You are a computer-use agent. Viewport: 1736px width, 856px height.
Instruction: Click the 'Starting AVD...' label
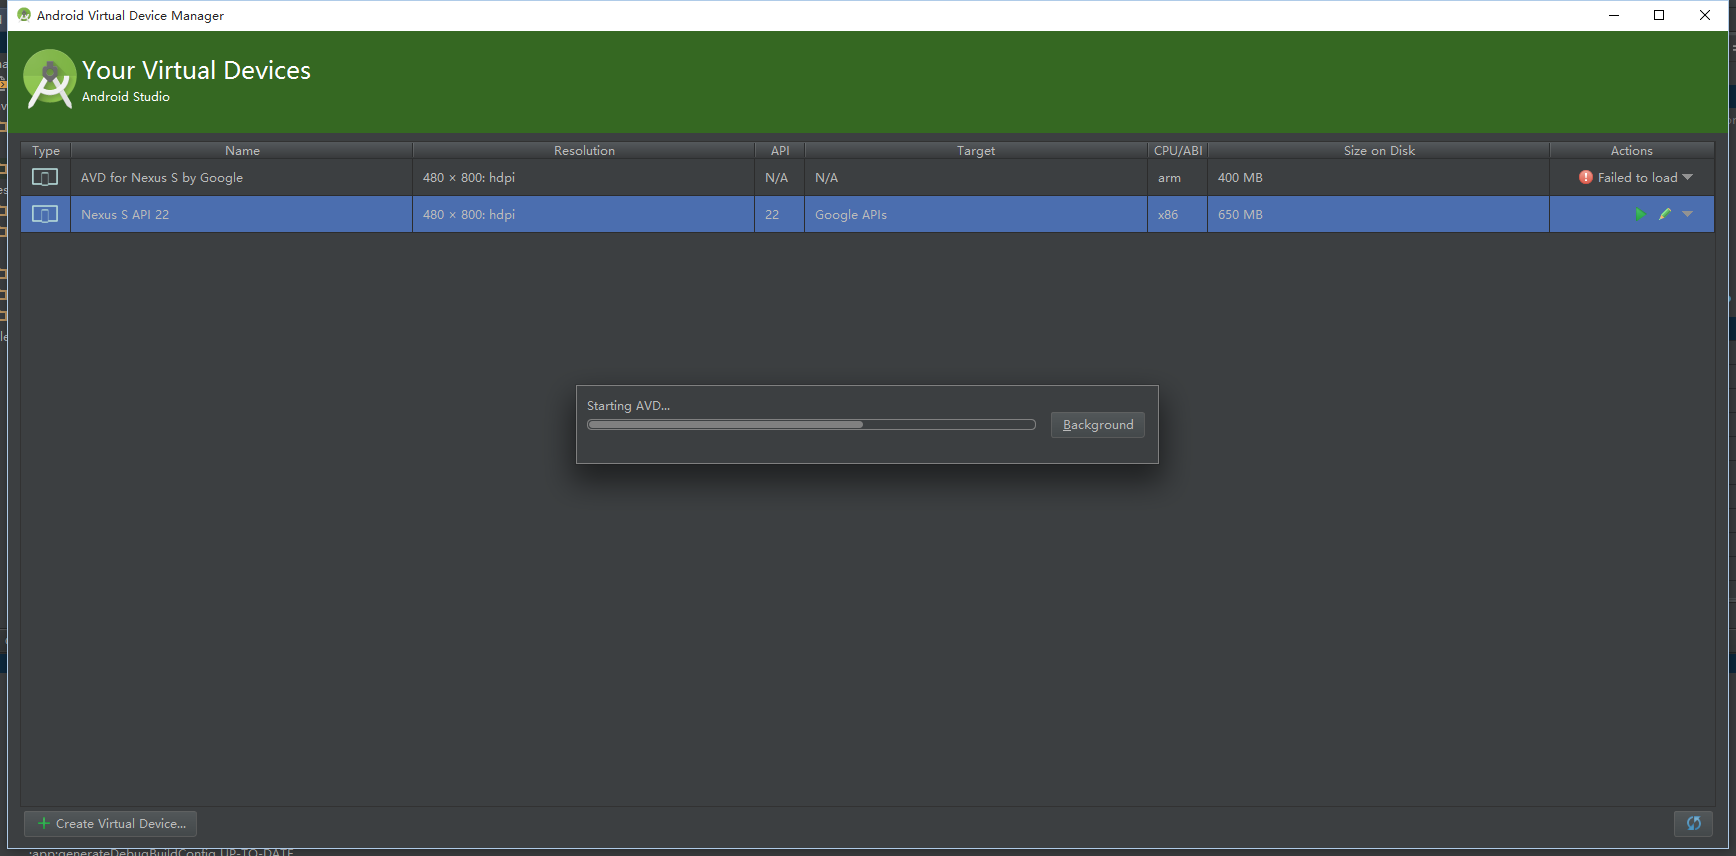(628, 405)
